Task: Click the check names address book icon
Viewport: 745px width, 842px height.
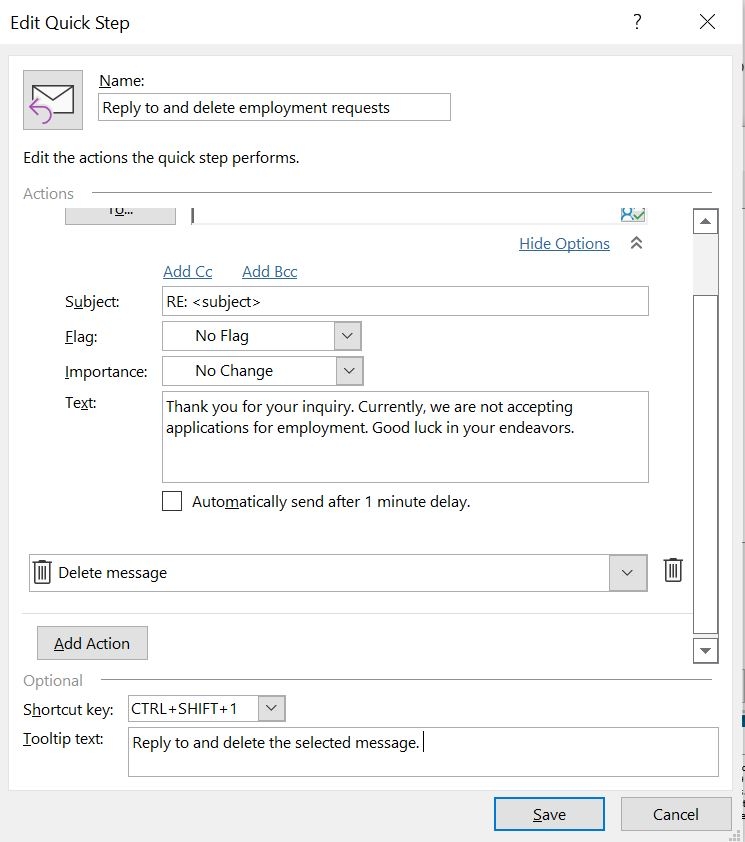Action: point(633,215)
